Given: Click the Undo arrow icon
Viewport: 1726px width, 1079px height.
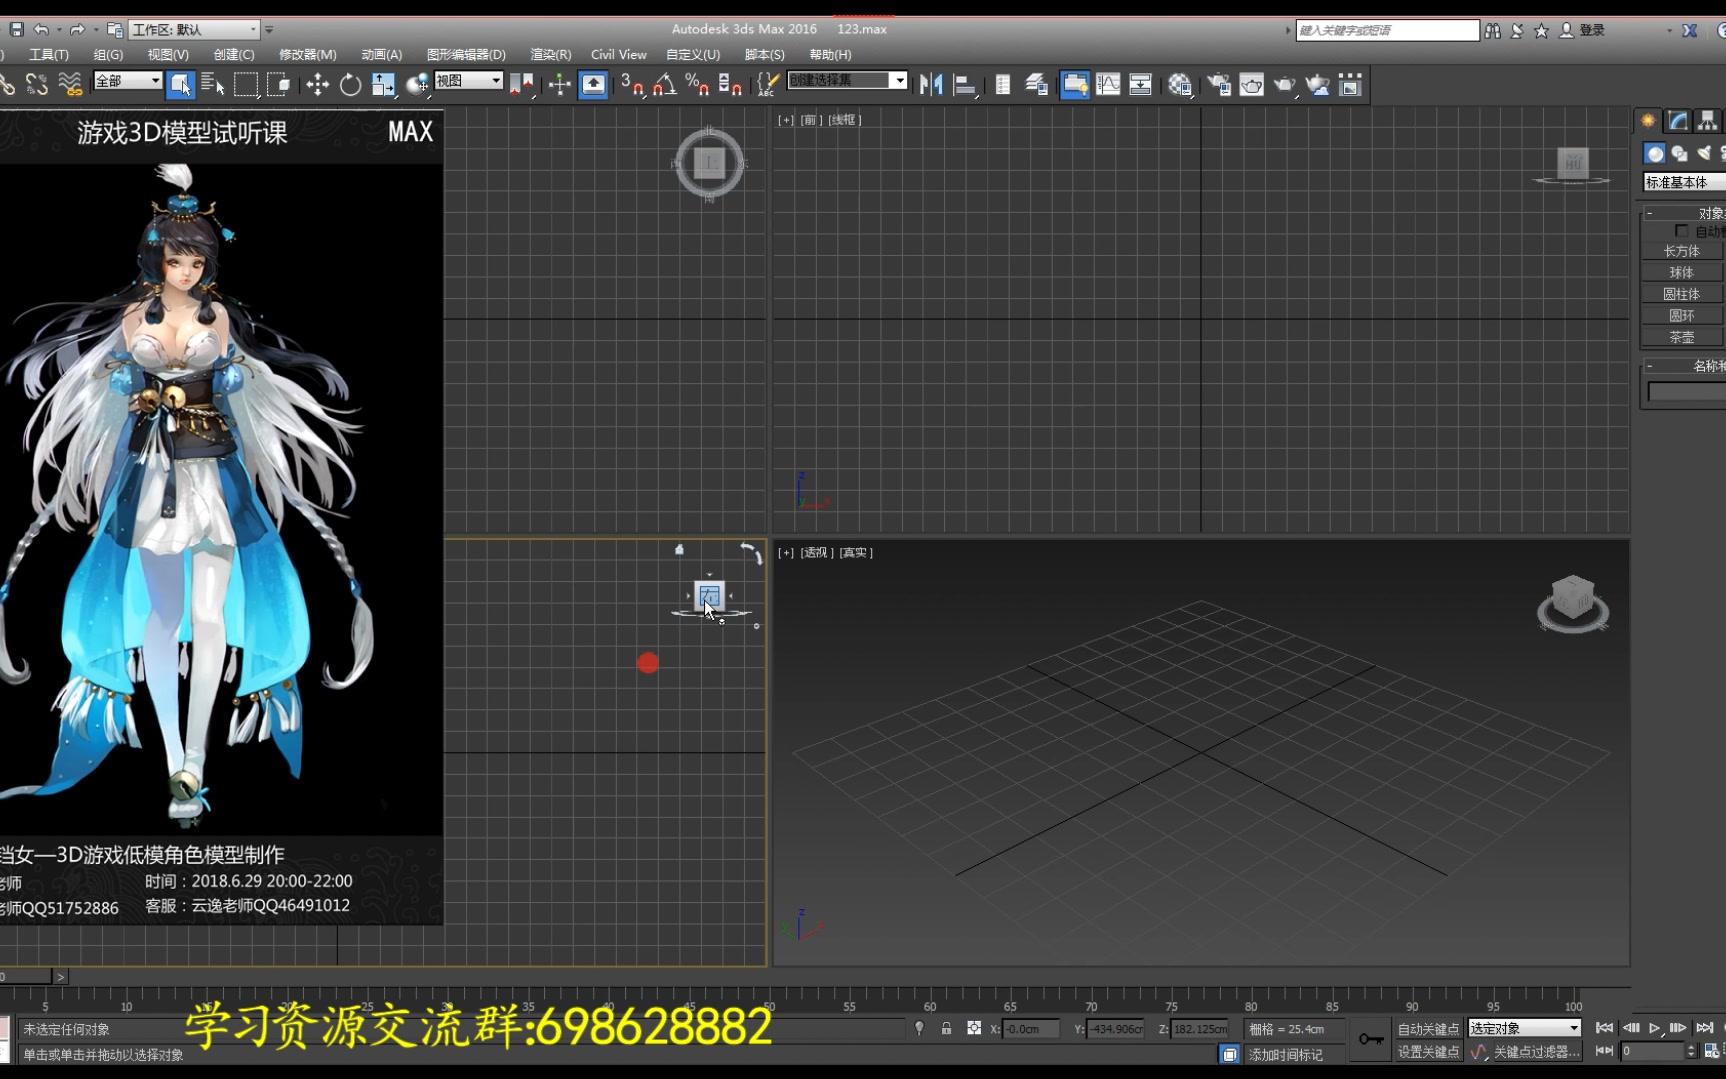Looking at the screenshot, I should (41, 30).
